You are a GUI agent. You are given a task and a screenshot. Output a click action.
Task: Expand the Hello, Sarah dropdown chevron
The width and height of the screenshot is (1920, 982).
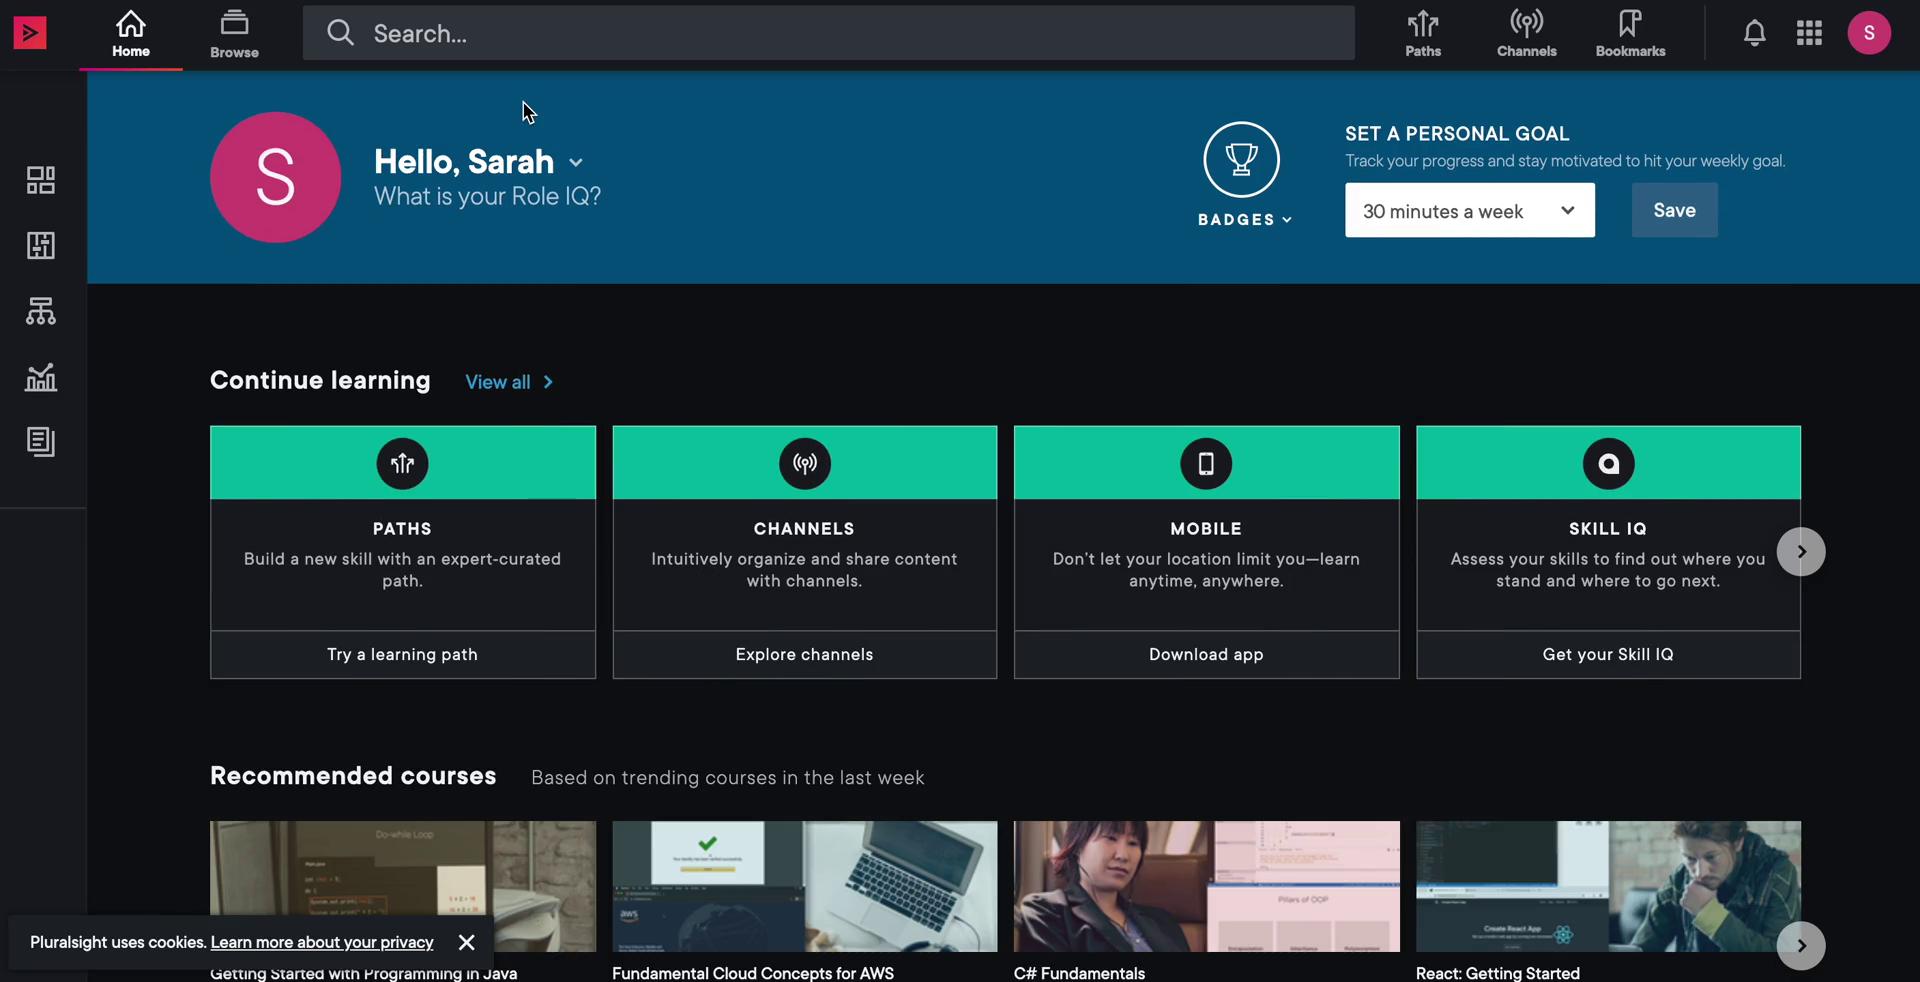(x=576, y=163)
